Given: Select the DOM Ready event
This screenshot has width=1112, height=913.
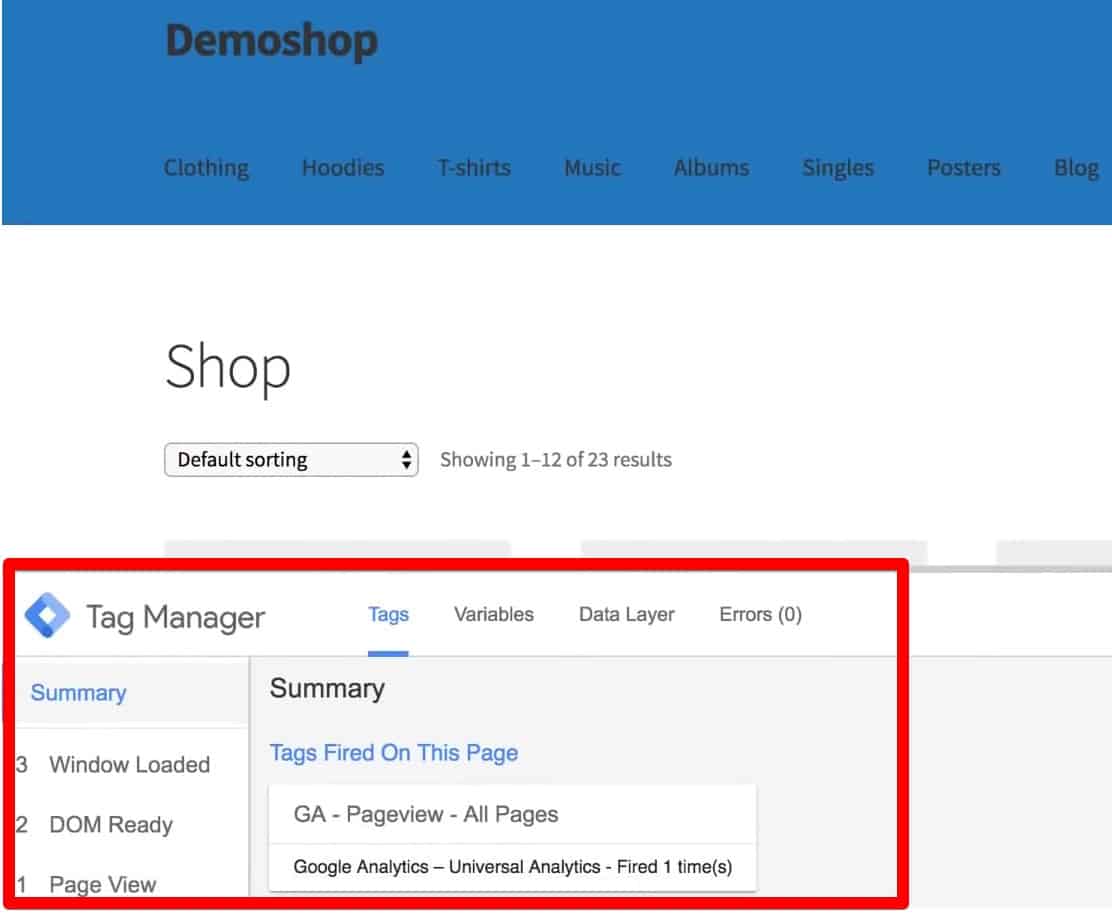Looking at the screenshot, I should coord(110,824).
